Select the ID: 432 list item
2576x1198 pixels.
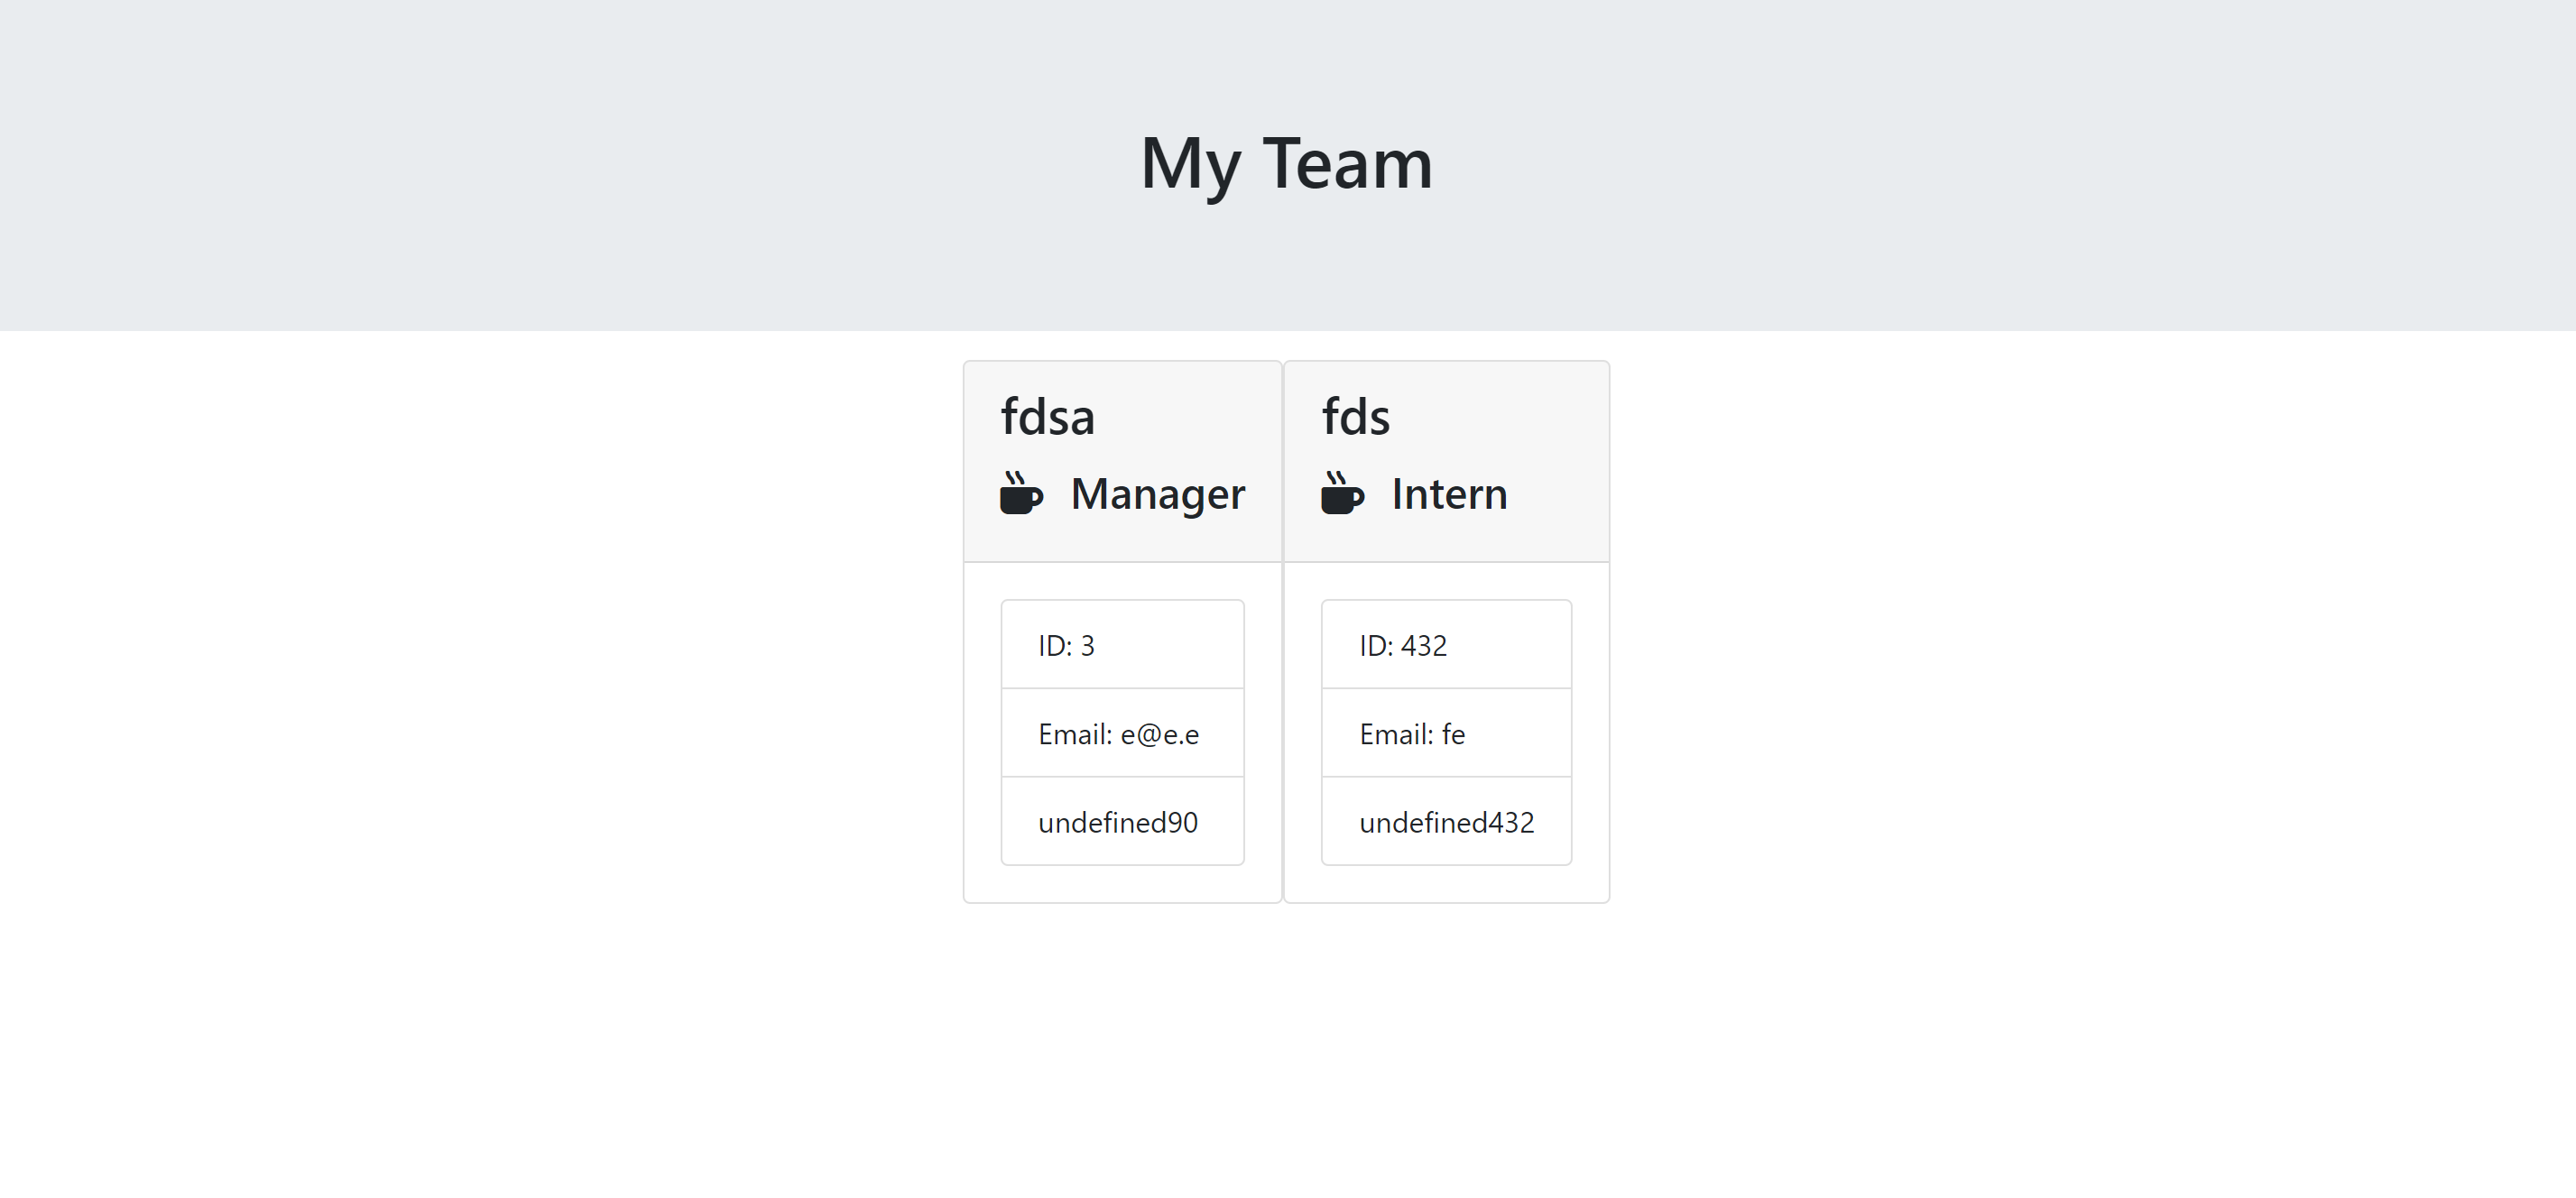point(1446,645)
